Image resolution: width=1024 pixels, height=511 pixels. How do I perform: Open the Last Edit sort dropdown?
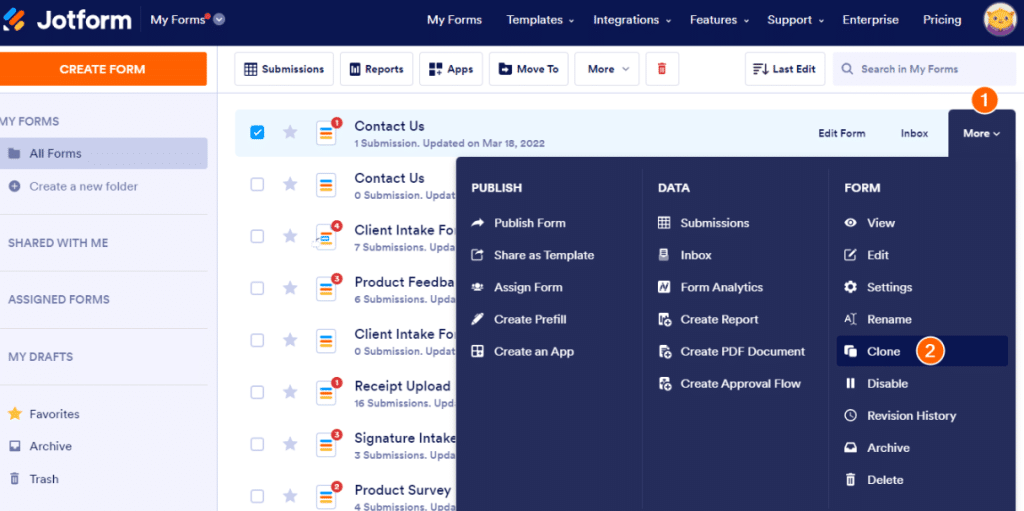(785, 69)
